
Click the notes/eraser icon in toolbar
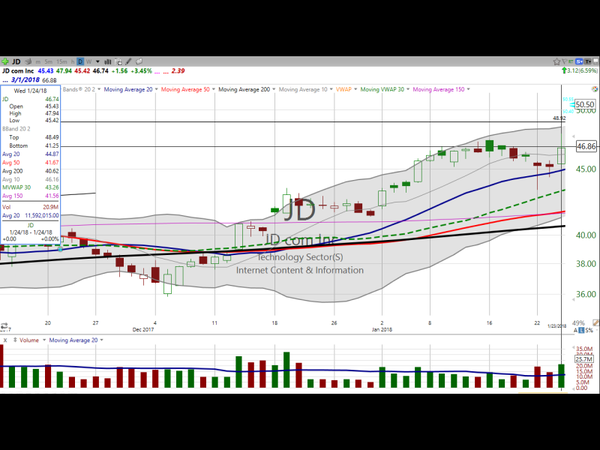139,62
